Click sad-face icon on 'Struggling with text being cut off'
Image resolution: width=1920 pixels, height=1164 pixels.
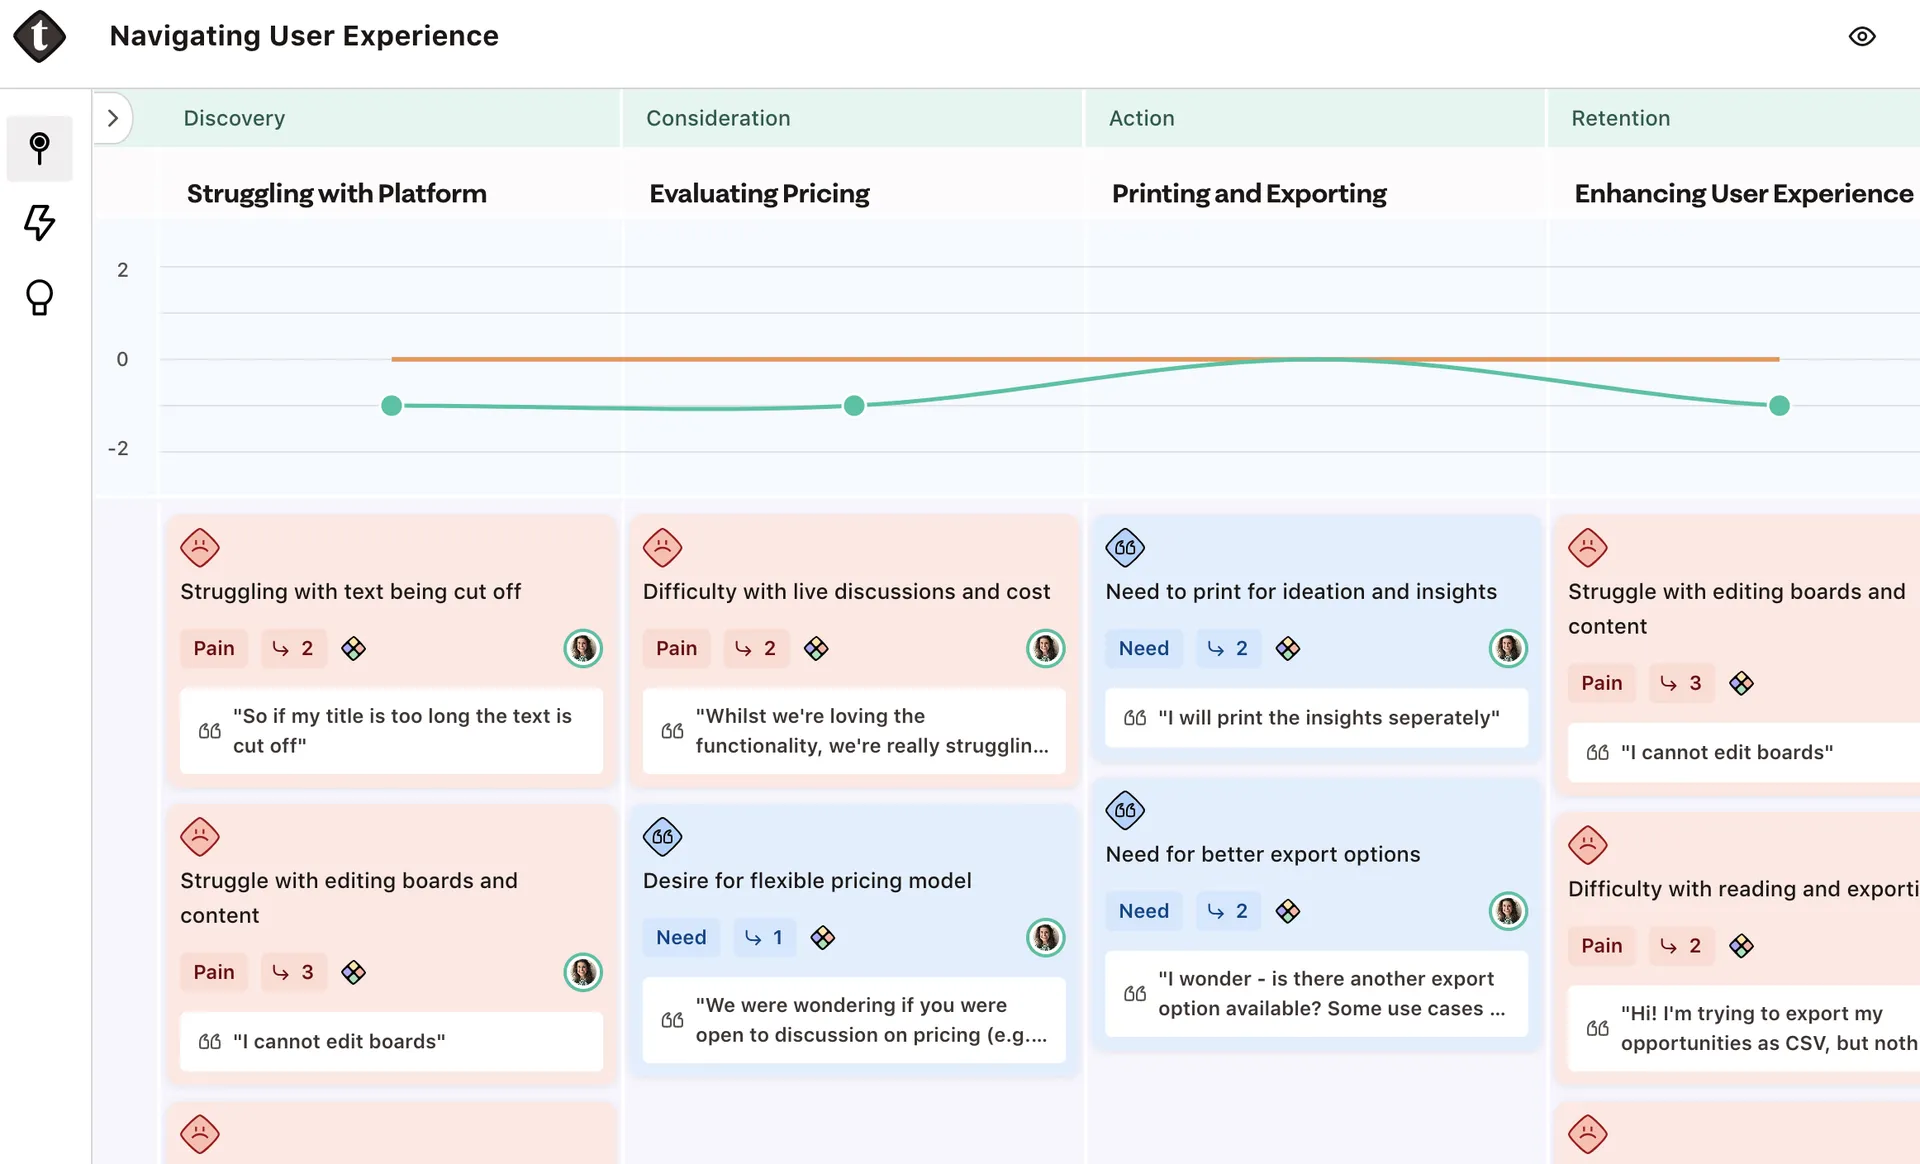[x=200, y=548]
